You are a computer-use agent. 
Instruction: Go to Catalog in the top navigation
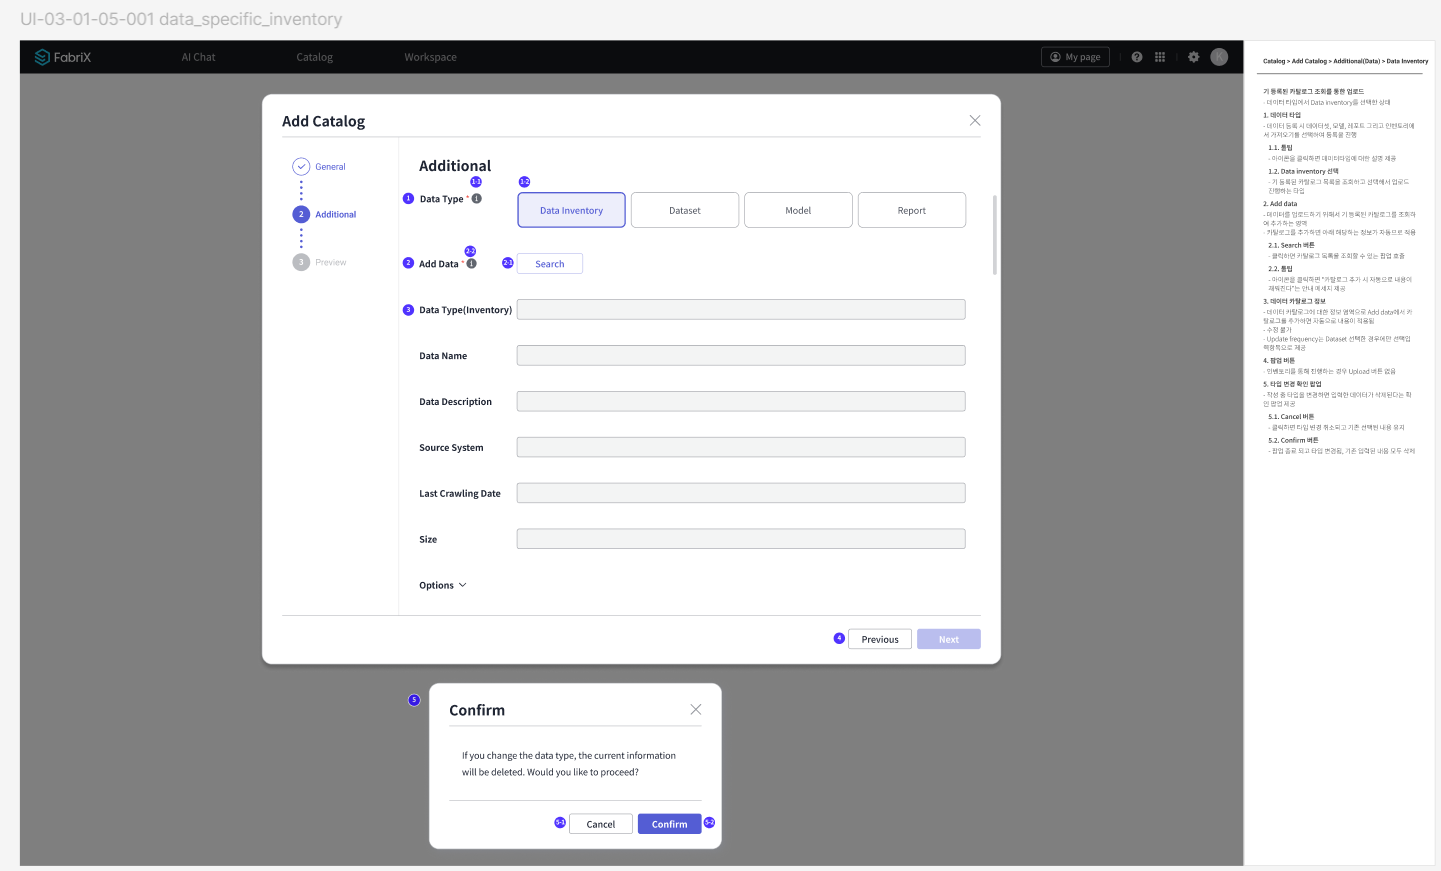315,57
